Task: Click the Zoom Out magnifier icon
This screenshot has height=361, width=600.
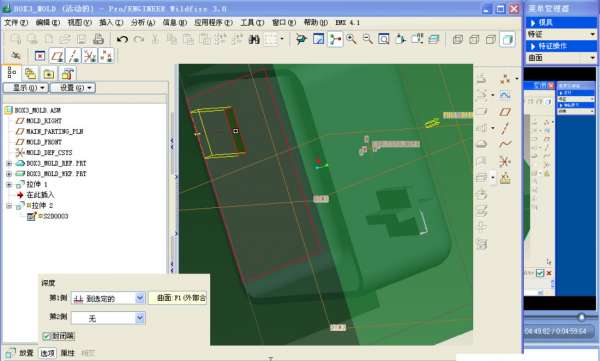Action: point(368,39)
